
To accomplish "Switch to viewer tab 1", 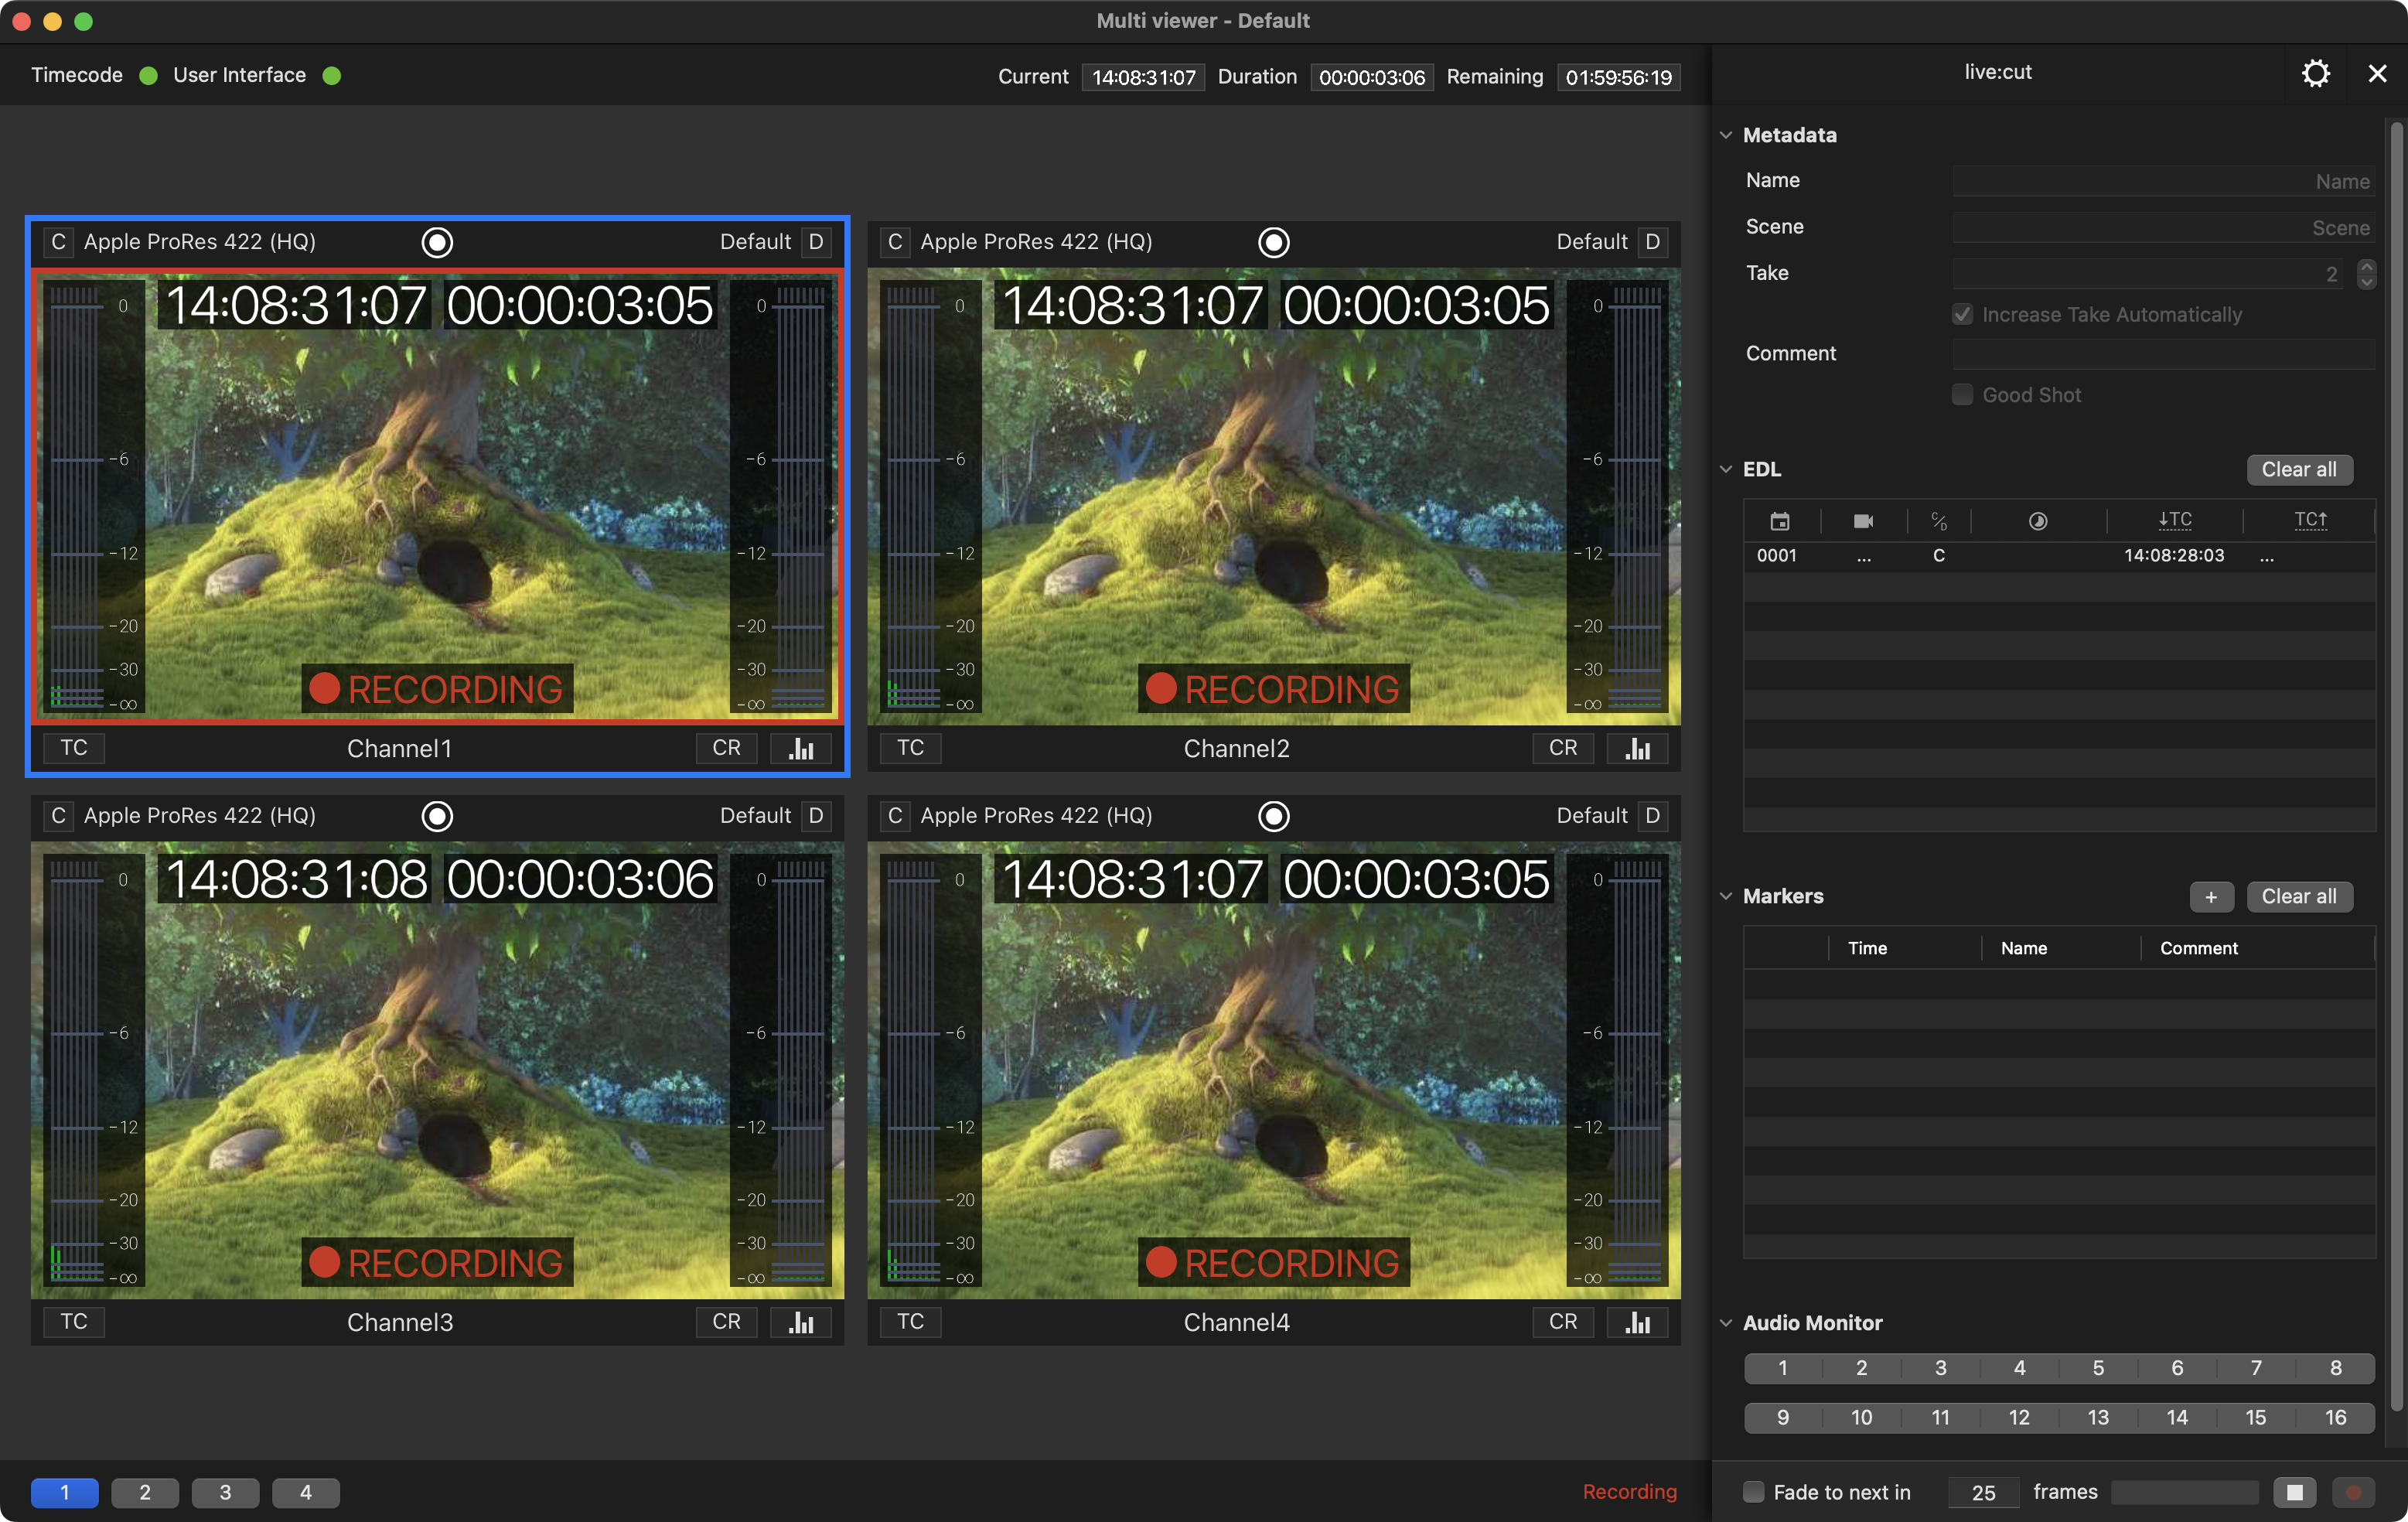I will [65, 1492].
